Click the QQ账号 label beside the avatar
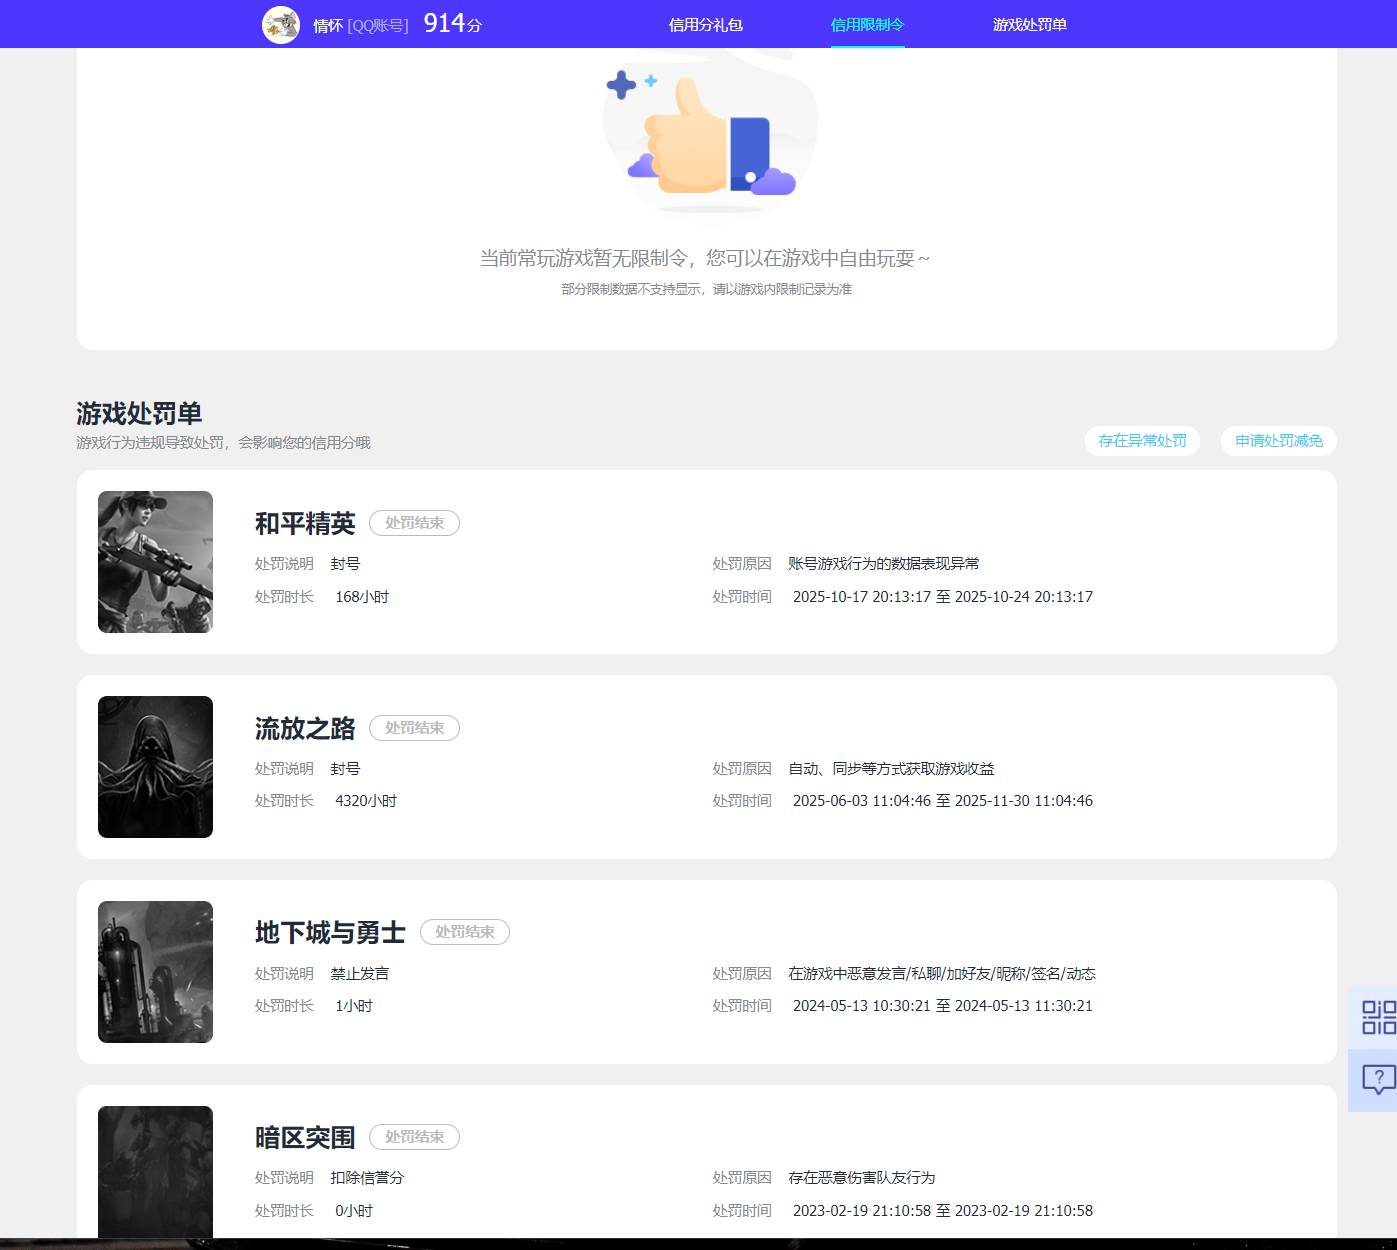The height and width of the screenshot is (1250, 1397). (378, 26)
